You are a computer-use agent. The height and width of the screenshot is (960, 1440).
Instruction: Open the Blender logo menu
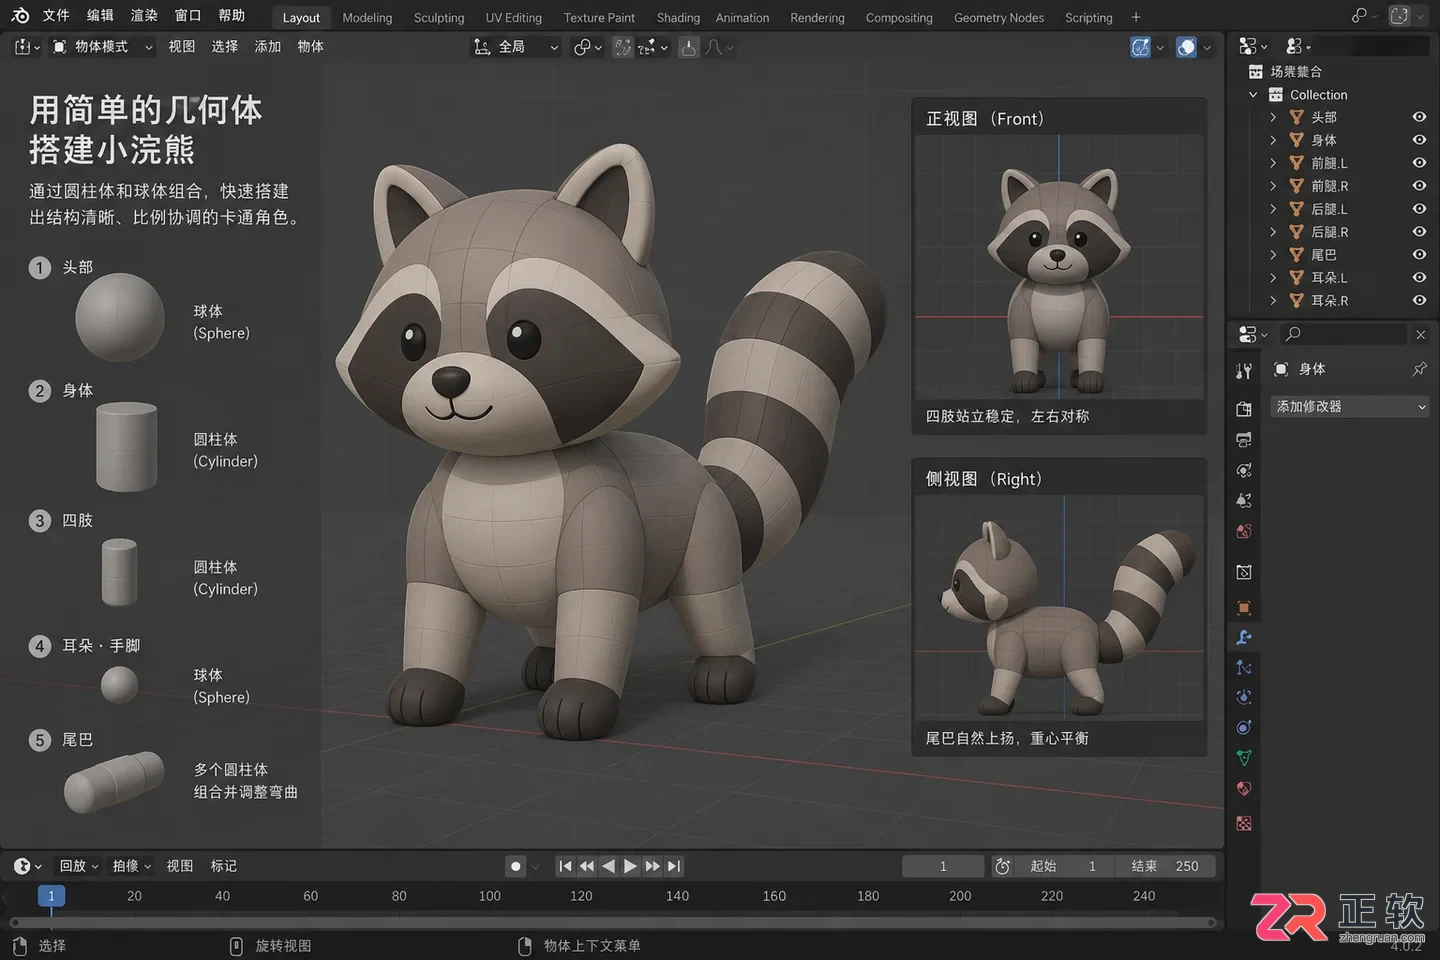click(20, 16)
